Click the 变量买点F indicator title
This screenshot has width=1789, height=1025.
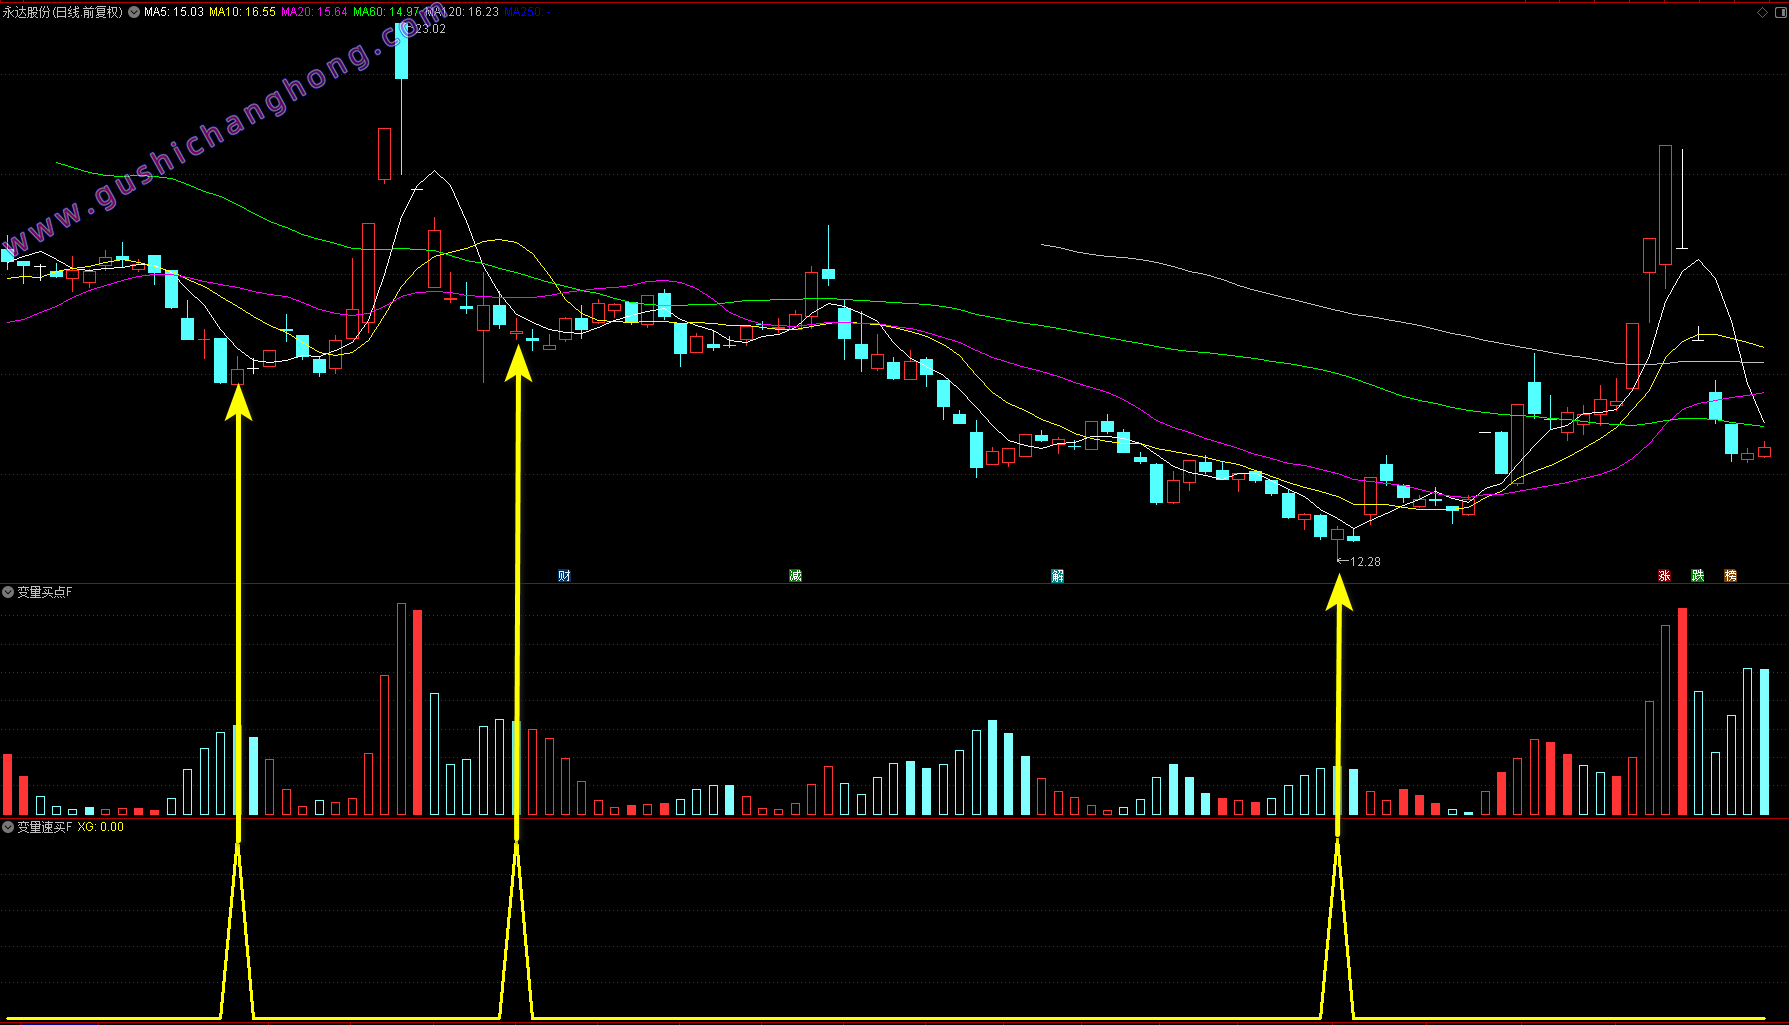45,592
